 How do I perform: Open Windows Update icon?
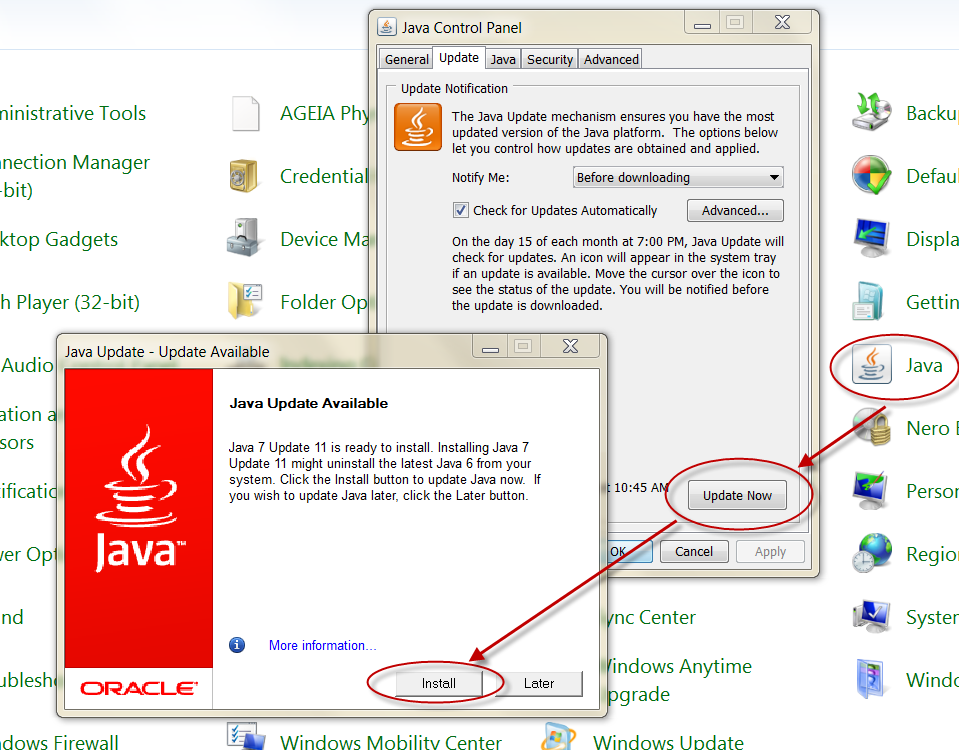pos(558,737)
